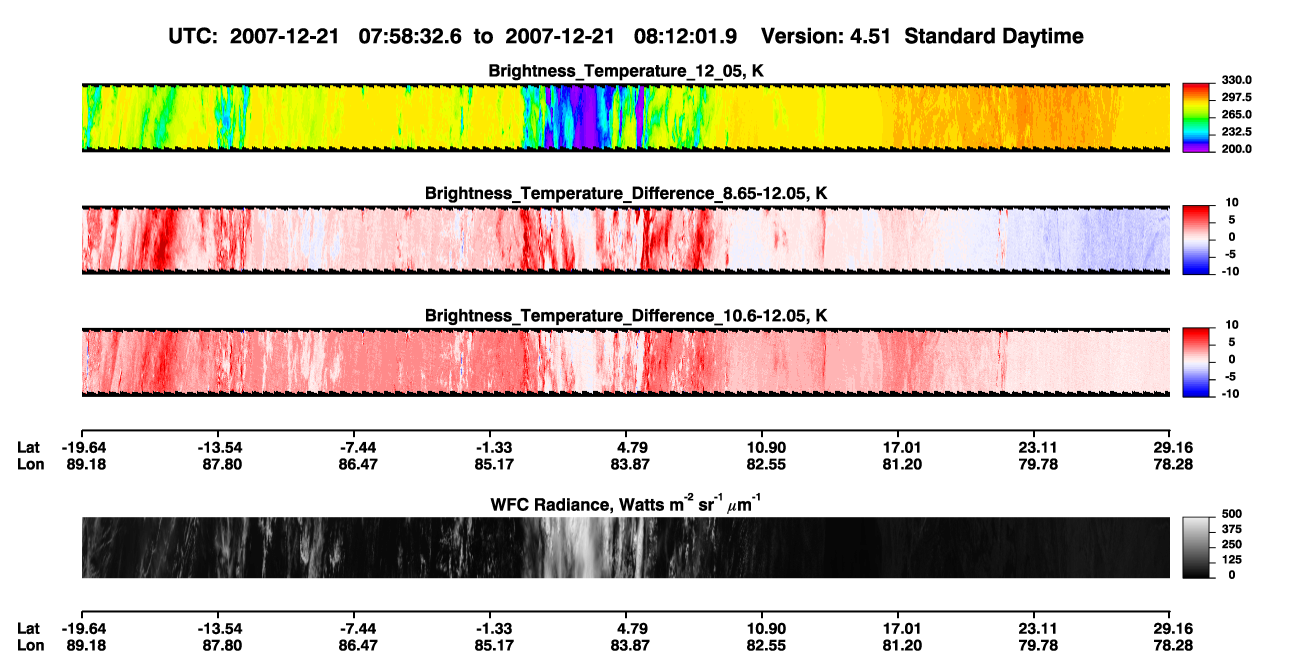The width and height of the screenshot is (1300, 667).
Task: Click the 265.0 colorbar tick label
Action: [1236, 114]
